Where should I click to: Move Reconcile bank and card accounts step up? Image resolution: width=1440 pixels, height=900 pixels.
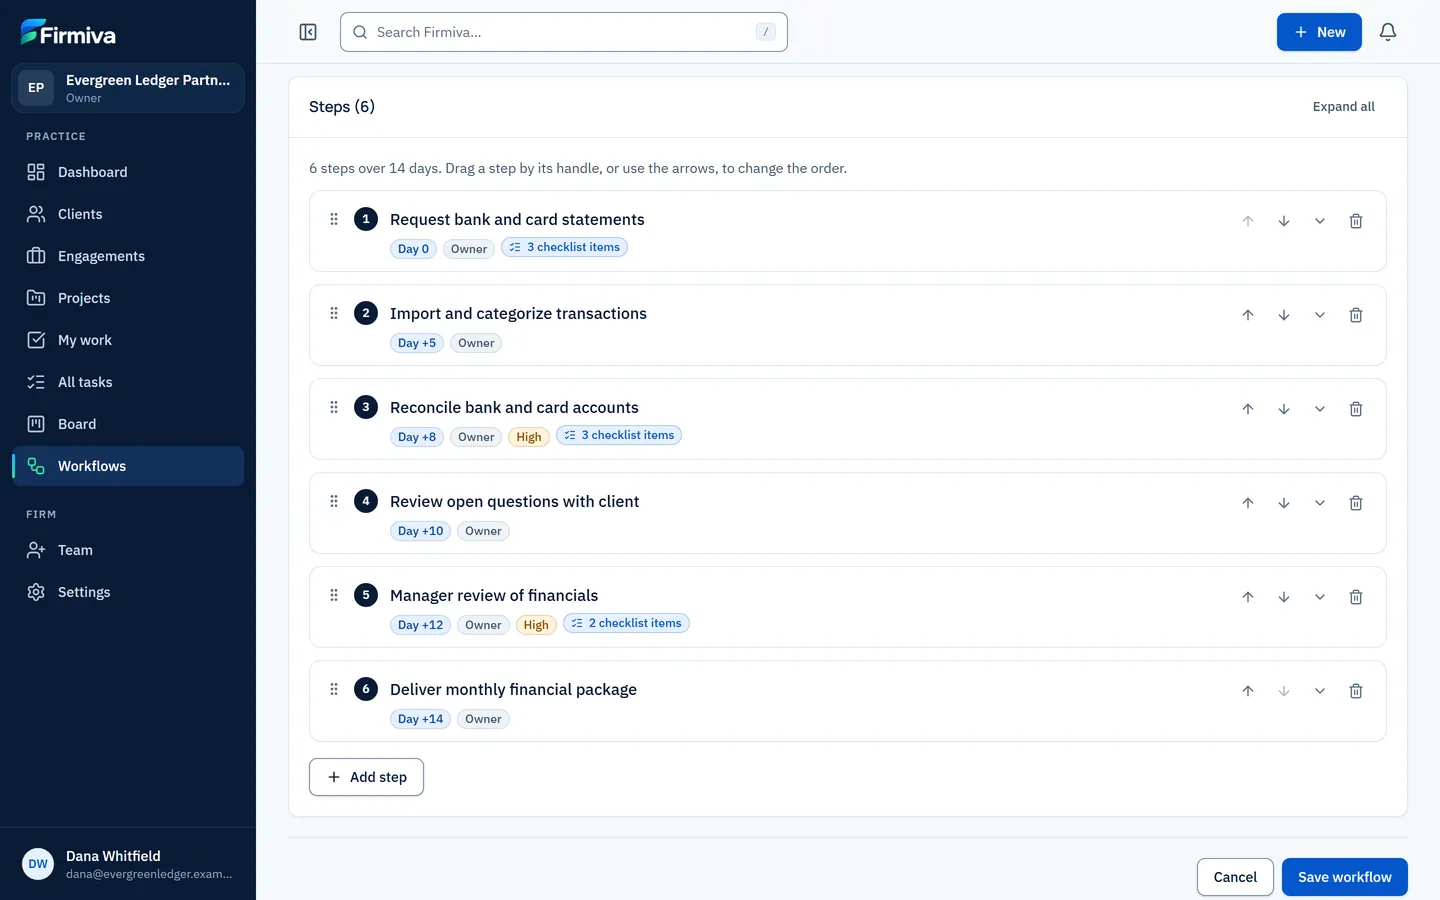click(1248, 409)
